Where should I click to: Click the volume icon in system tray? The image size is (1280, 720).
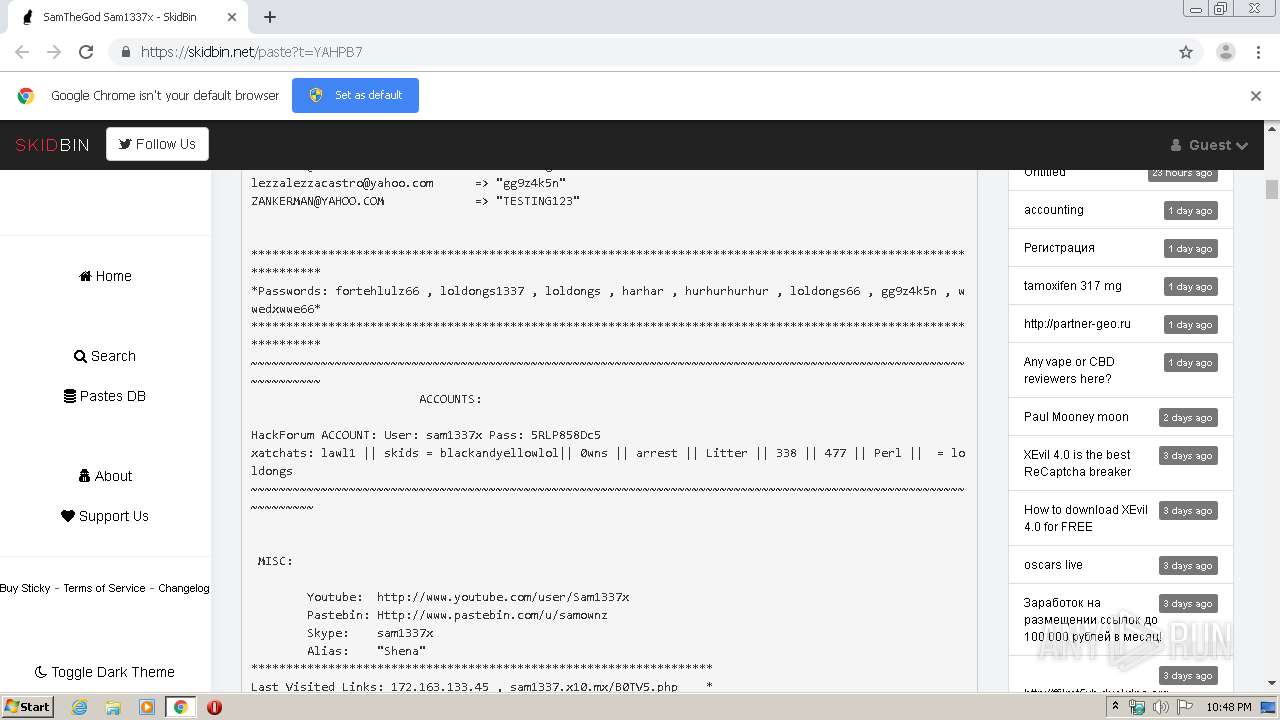coord(1160,707)
